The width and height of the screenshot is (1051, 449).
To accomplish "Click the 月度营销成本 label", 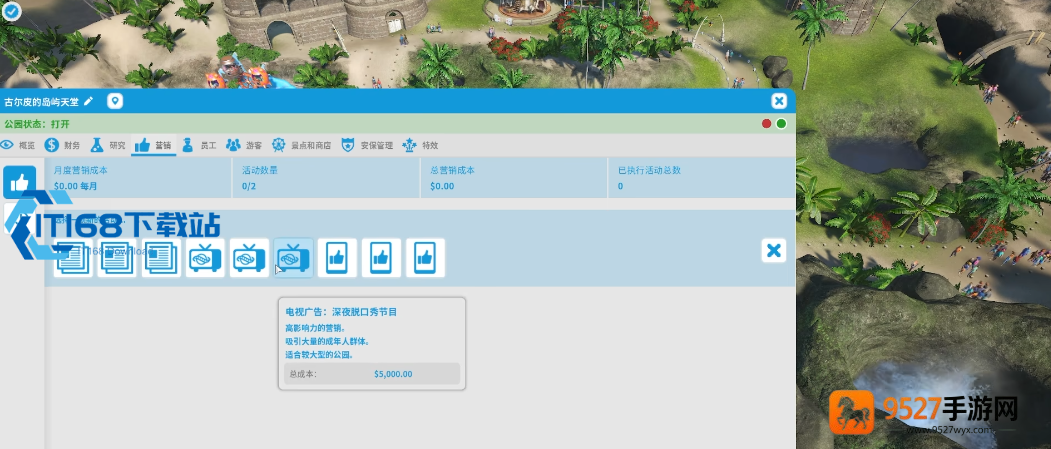I will click(x=80, y=170).
